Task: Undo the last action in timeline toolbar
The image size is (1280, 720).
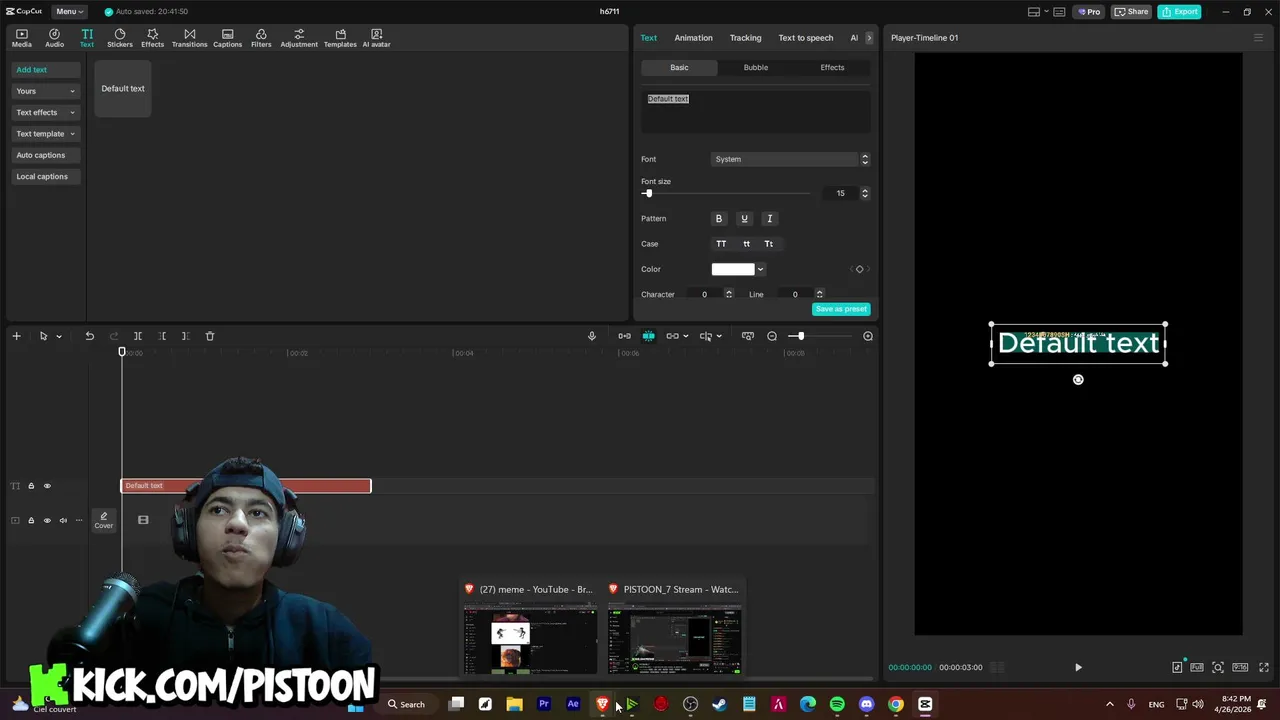Action: pos(89,336)
